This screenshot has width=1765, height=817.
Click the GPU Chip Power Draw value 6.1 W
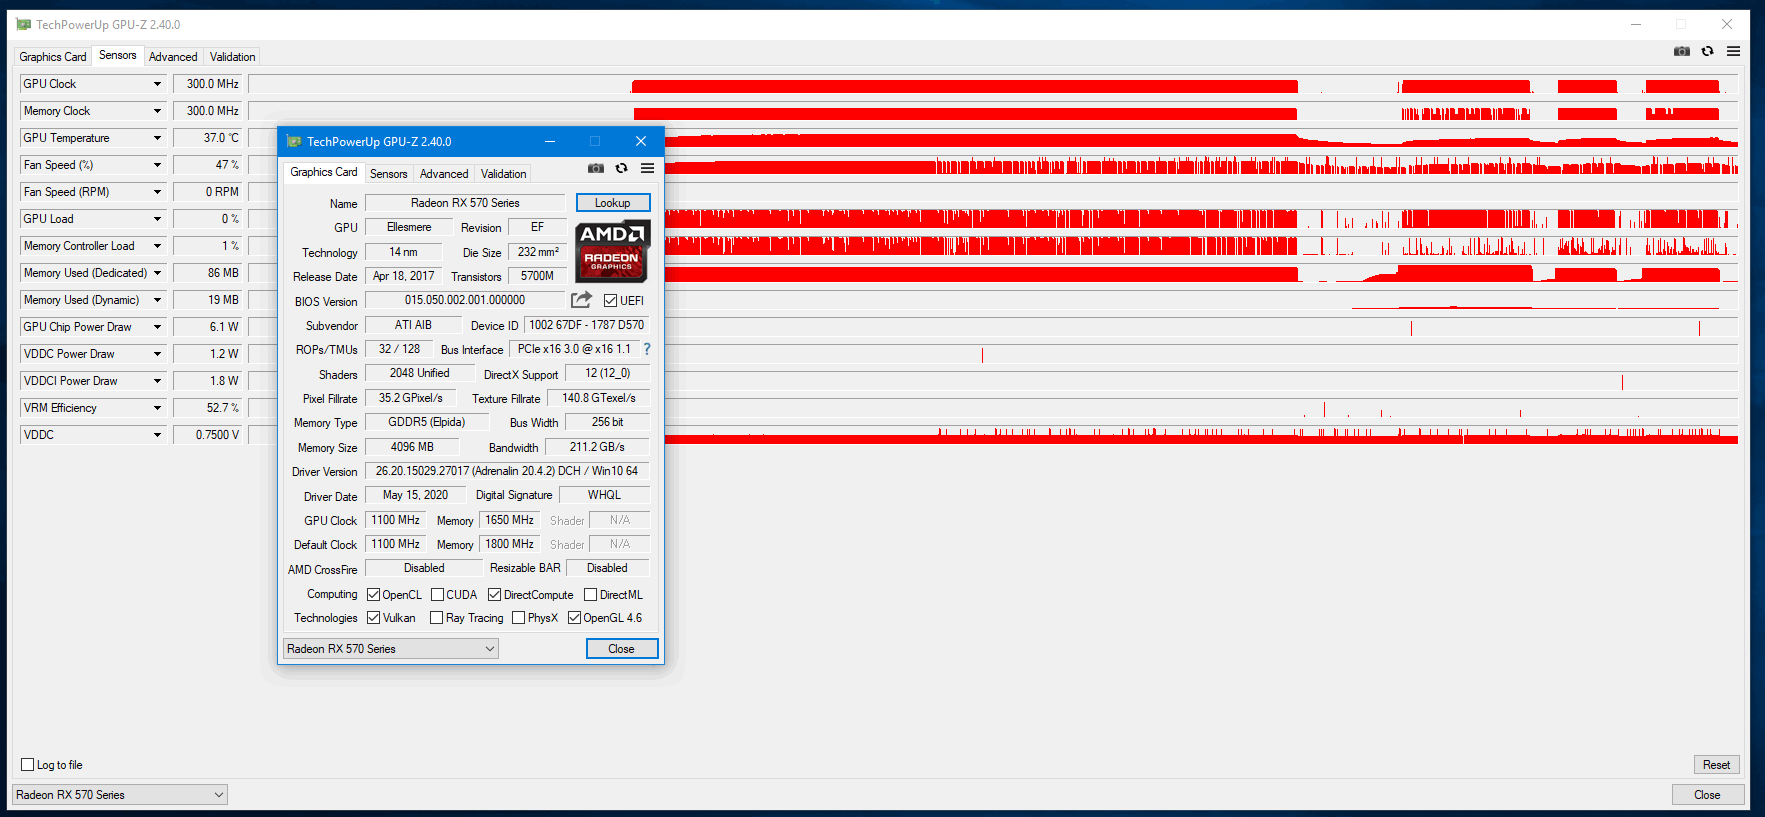point(208,327)
